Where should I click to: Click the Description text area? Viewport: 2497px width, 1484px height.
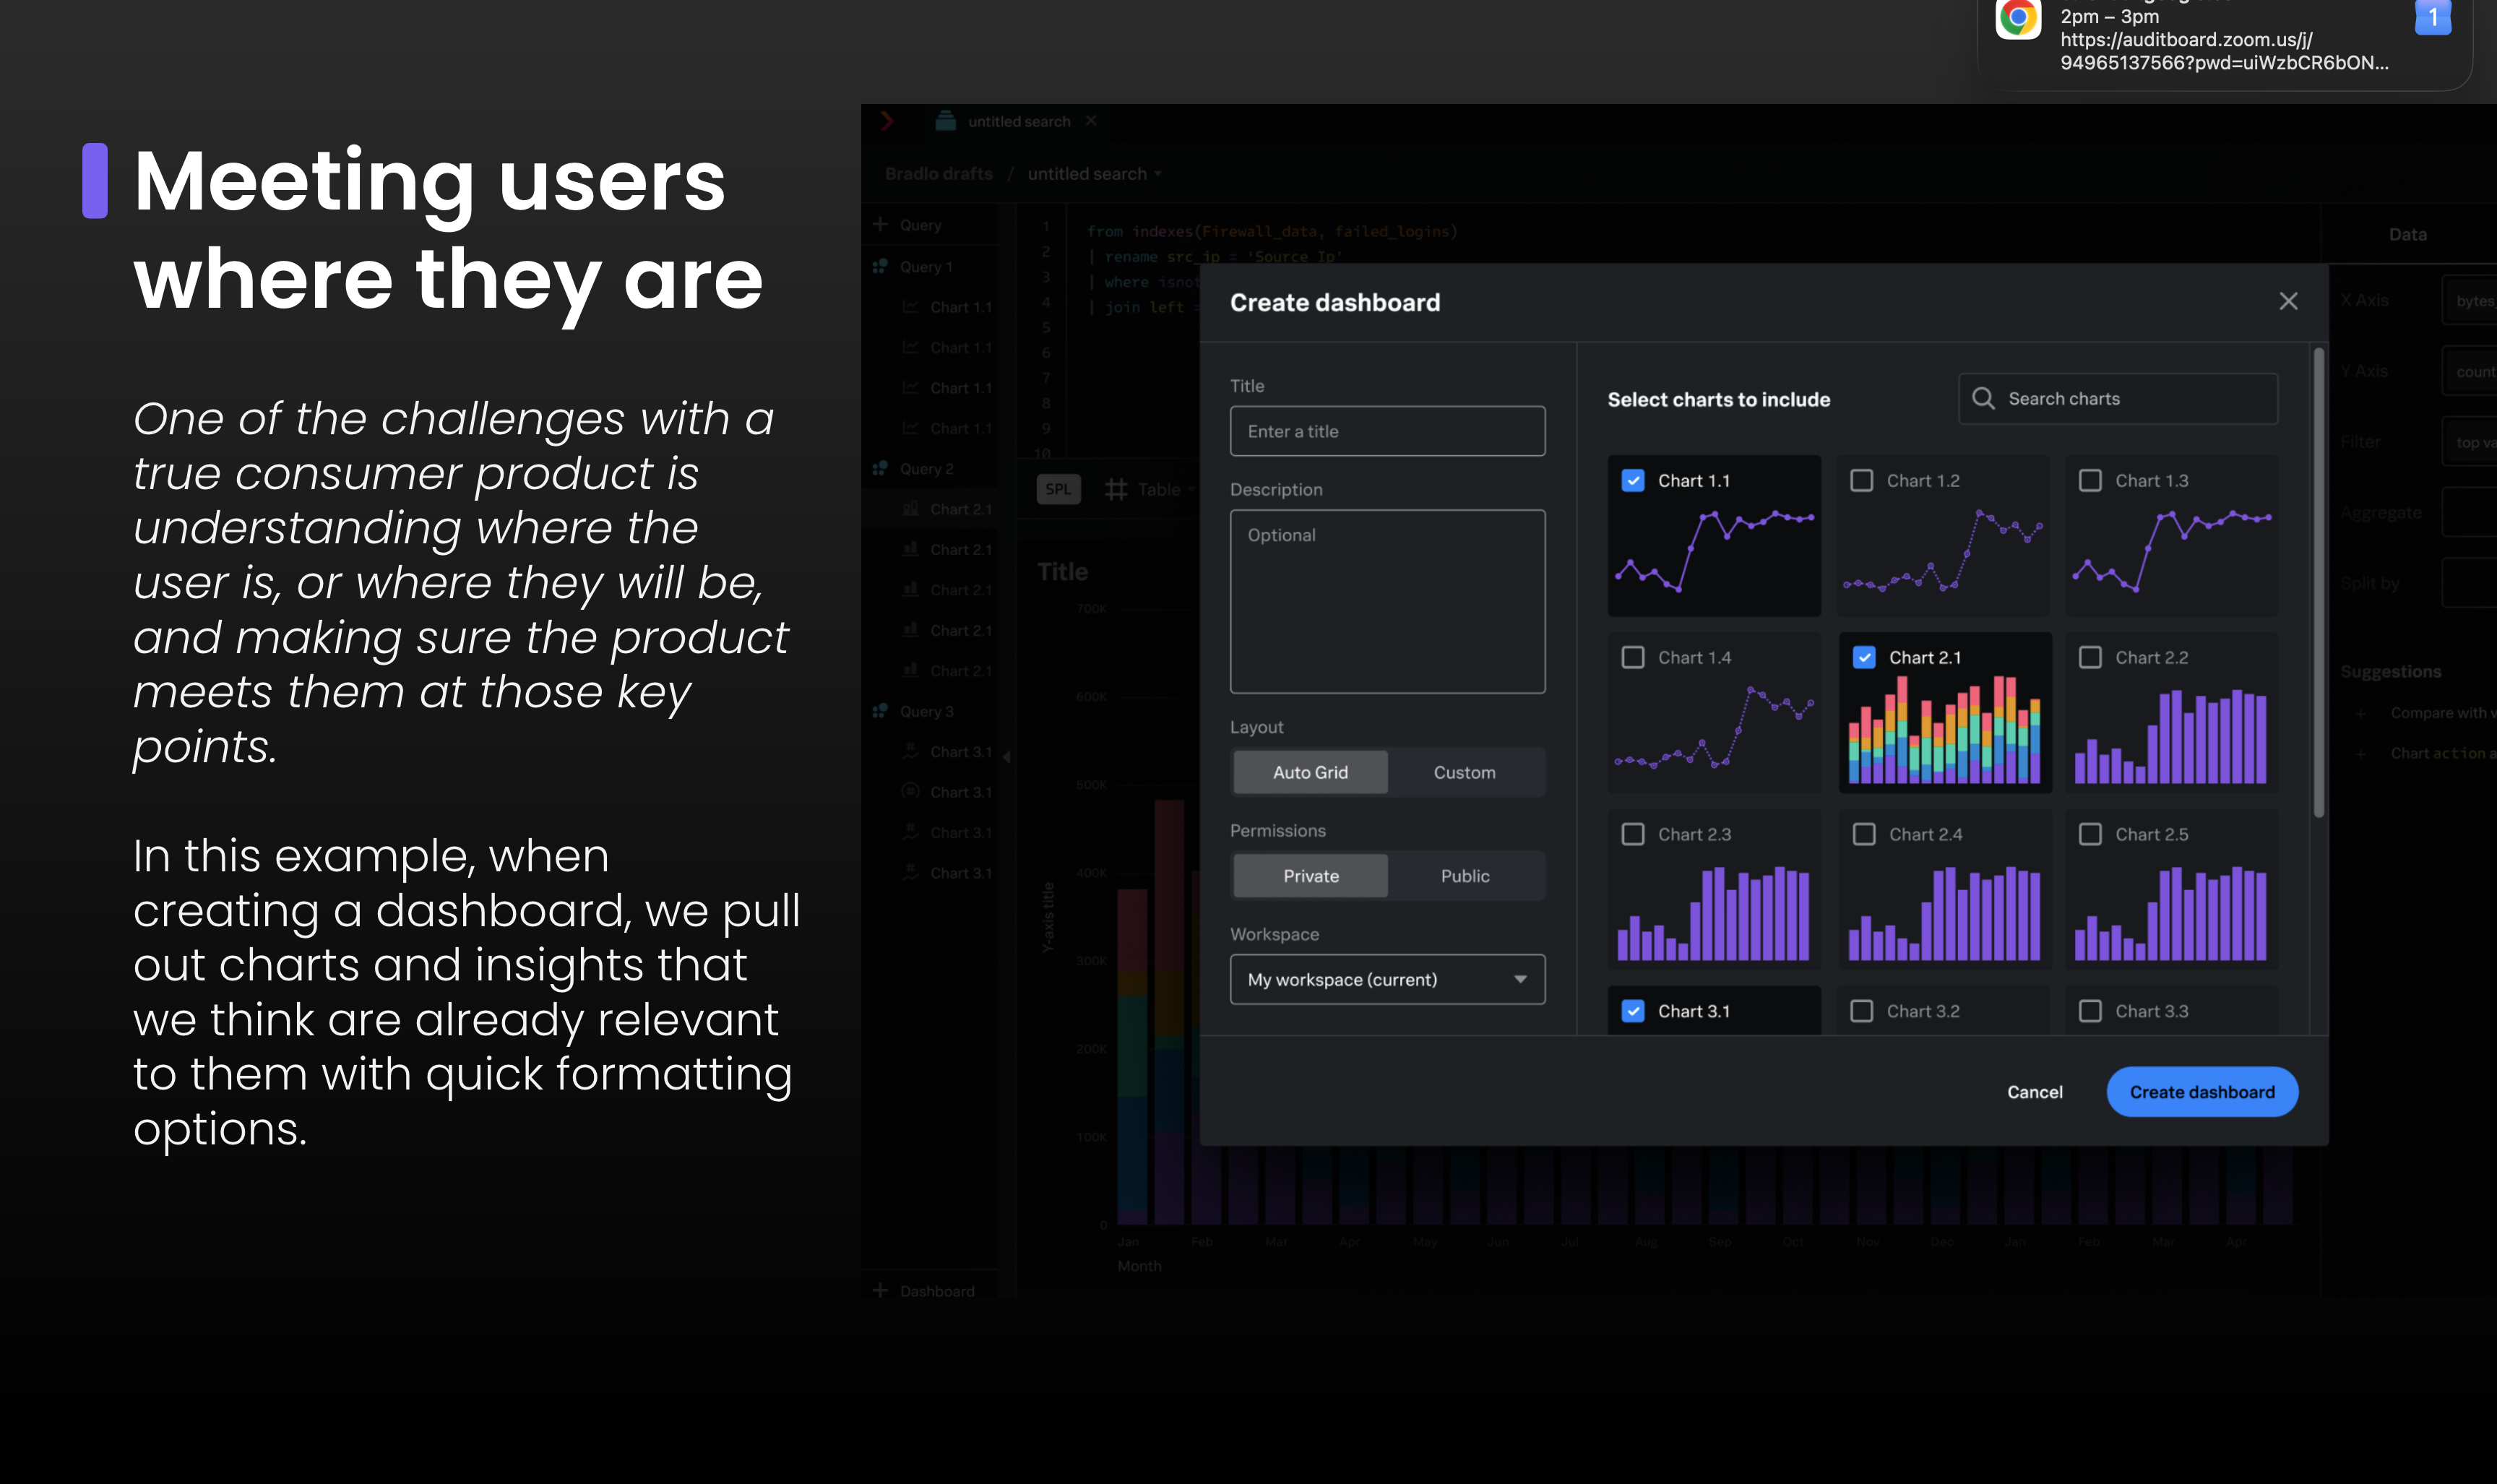[1387, 601]
